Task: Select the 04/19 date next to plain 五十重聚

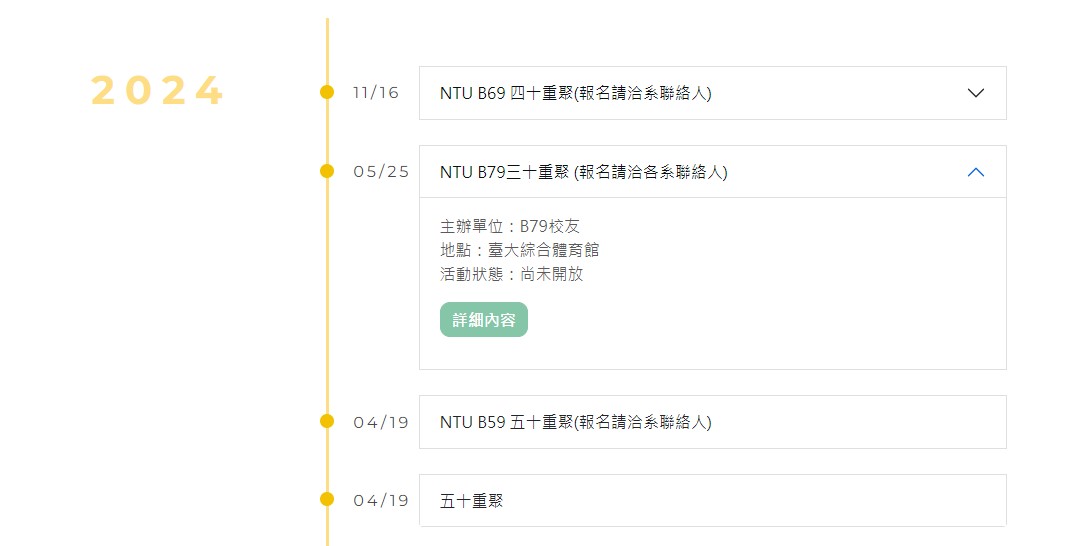Action: click(x=381, y=501)
